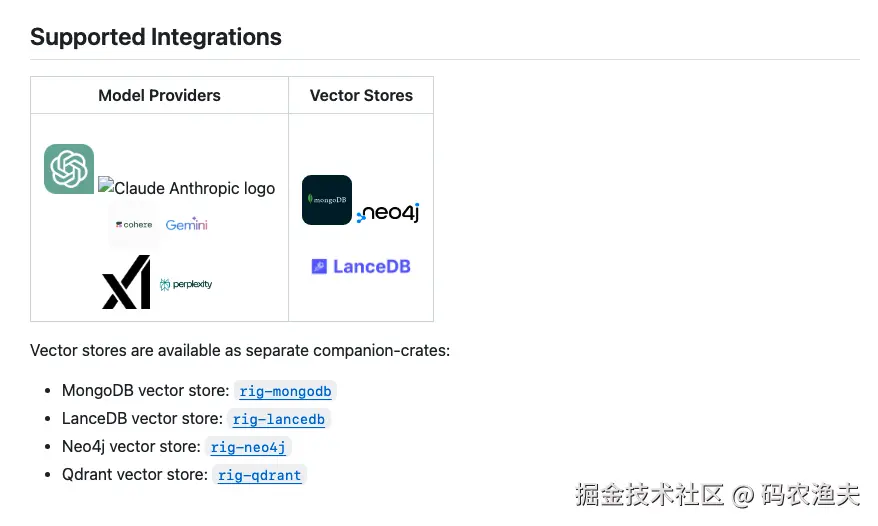
Task: Click the companion-crates description paragraph
Action: (240, 351)
